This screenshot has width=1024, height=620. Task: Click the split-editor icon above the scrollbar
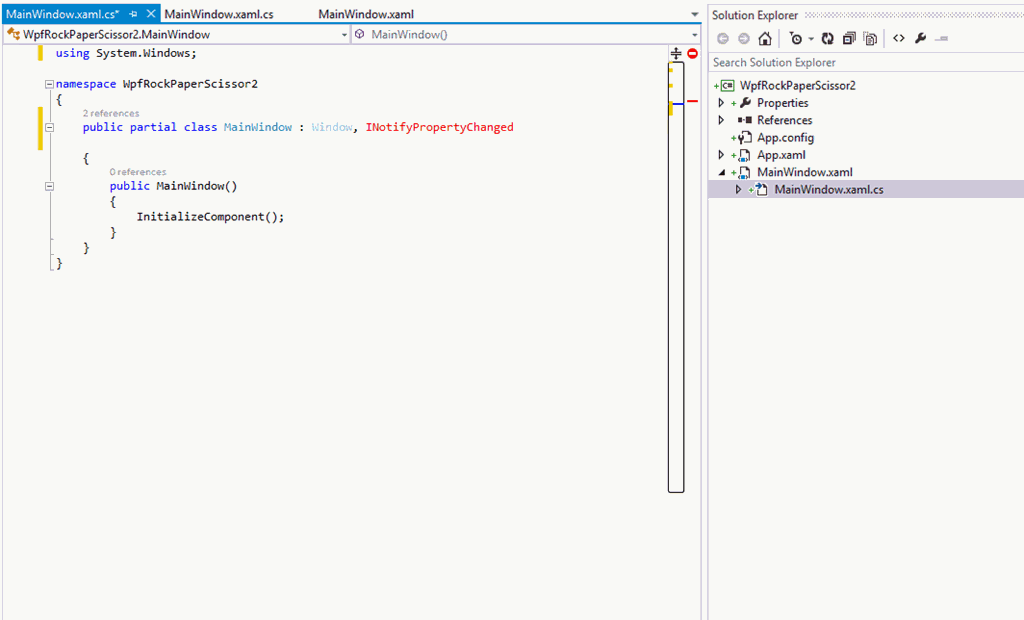[676, 53]
